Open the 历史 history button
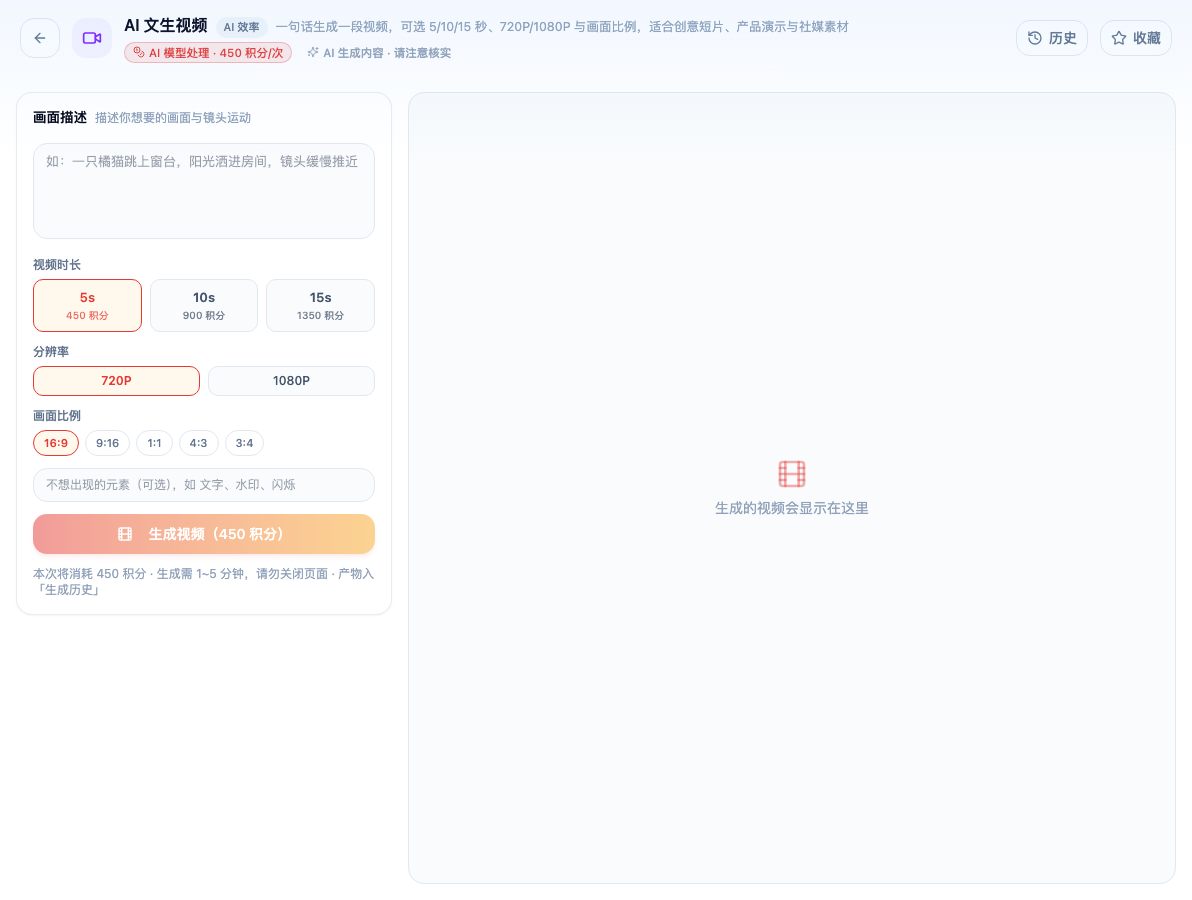The height and width of the screenshot is (900, 1192). click(x=1051, y=38)
